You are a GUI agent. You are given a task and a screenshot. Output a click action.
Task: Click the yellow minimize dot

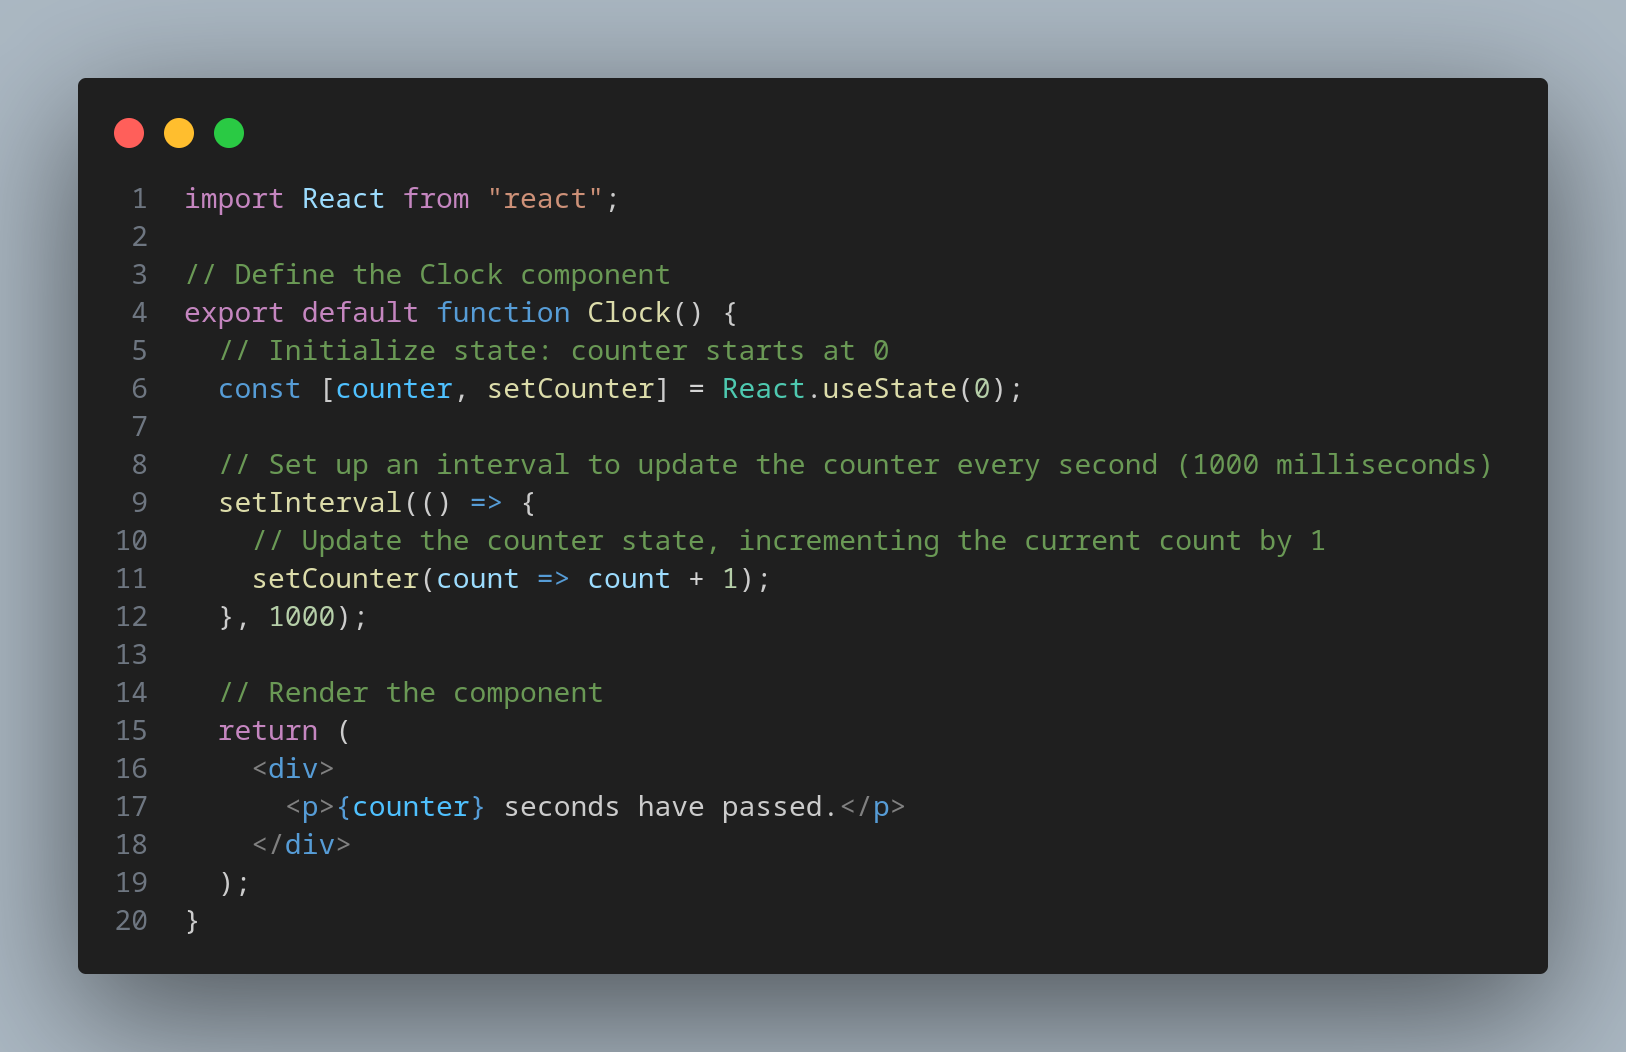pyautogui.click(x=179, y=133)
